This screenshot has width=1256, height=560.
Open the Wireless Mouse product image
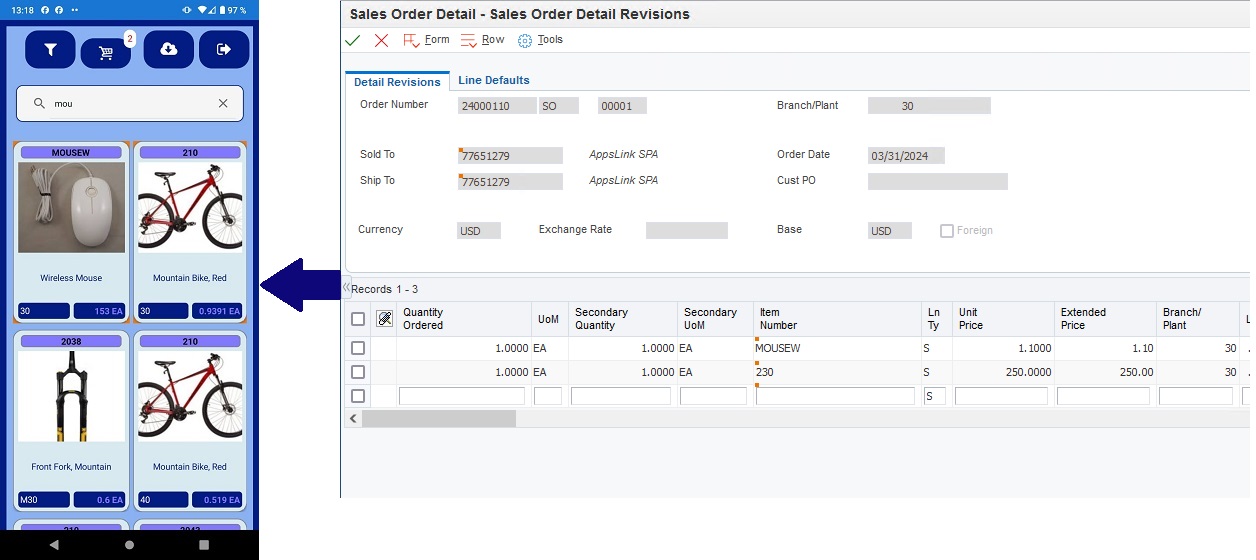click(x=72, y=207)
